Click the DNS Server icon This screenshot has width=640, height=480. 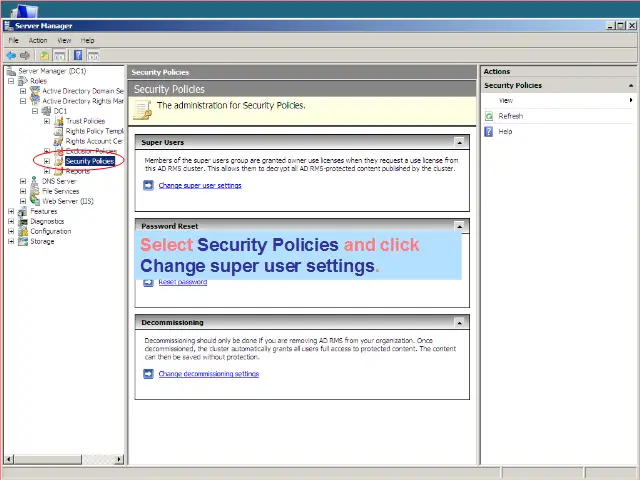coord(35,181)
